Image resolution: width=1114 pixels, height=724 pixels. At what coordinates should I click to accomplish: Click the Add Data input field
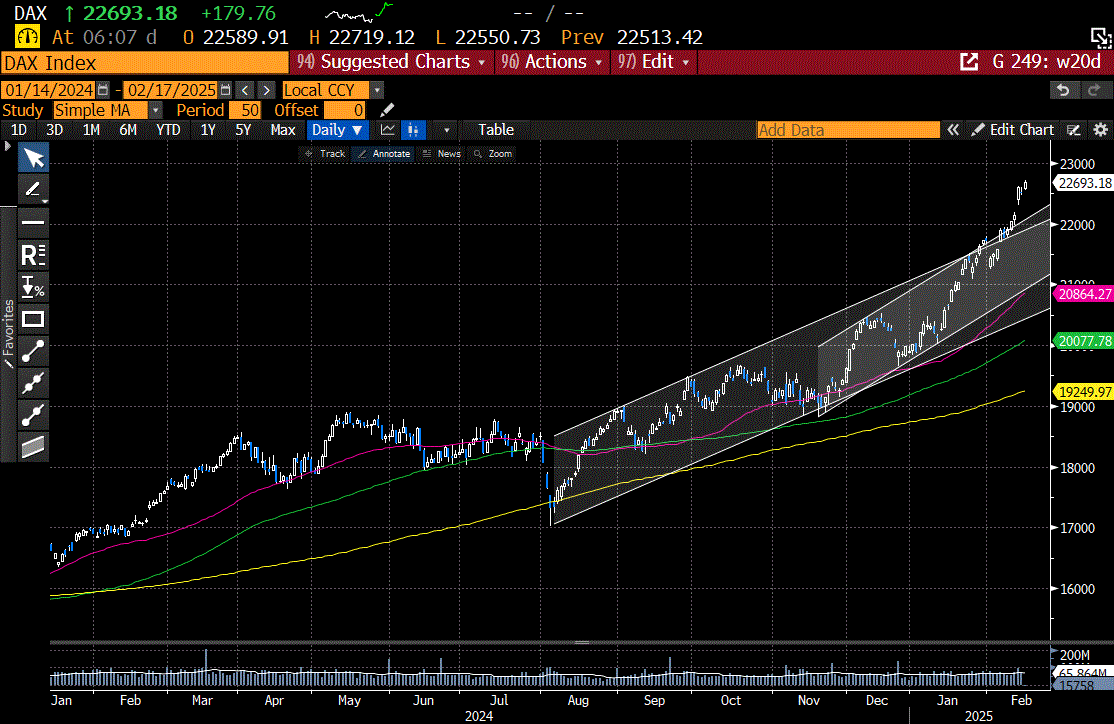pyautogui.click(x=848, y=130)
